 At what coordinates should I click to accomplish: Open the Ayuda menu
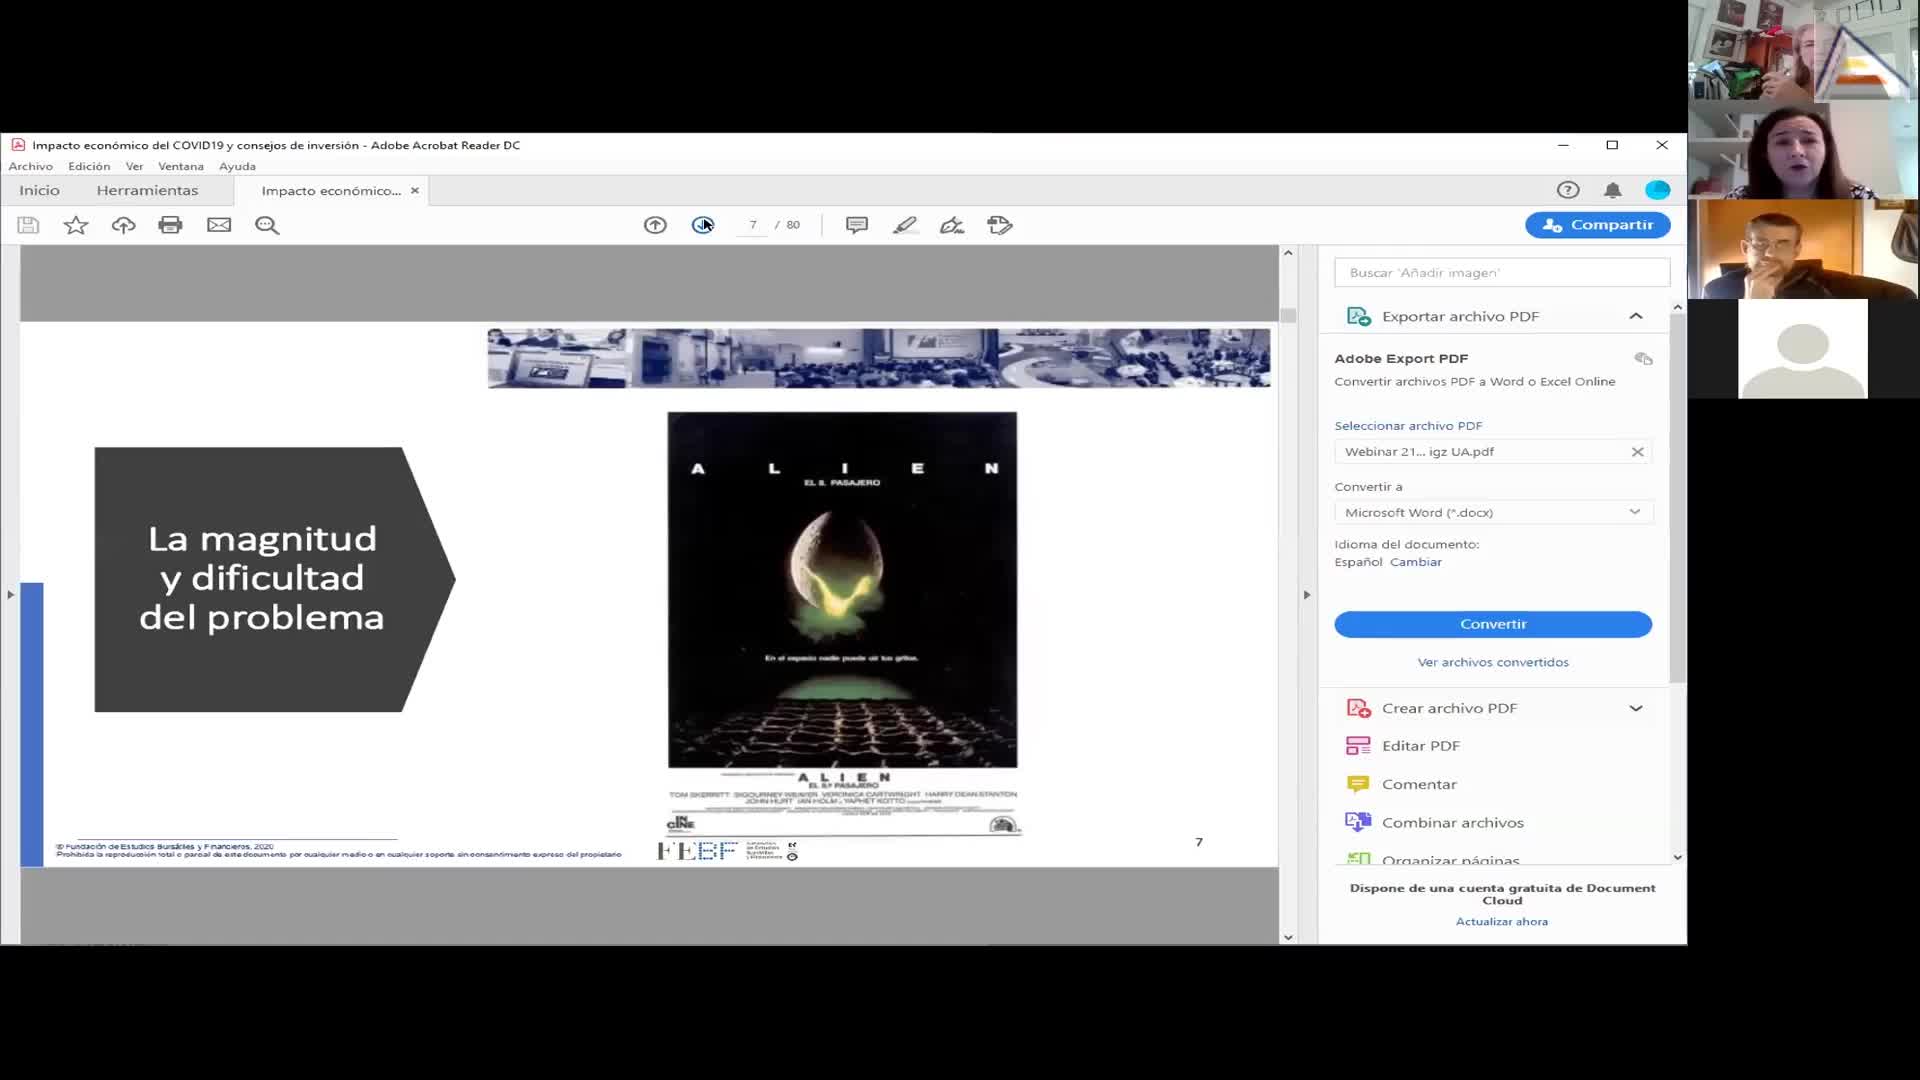(x=237, y=166)
